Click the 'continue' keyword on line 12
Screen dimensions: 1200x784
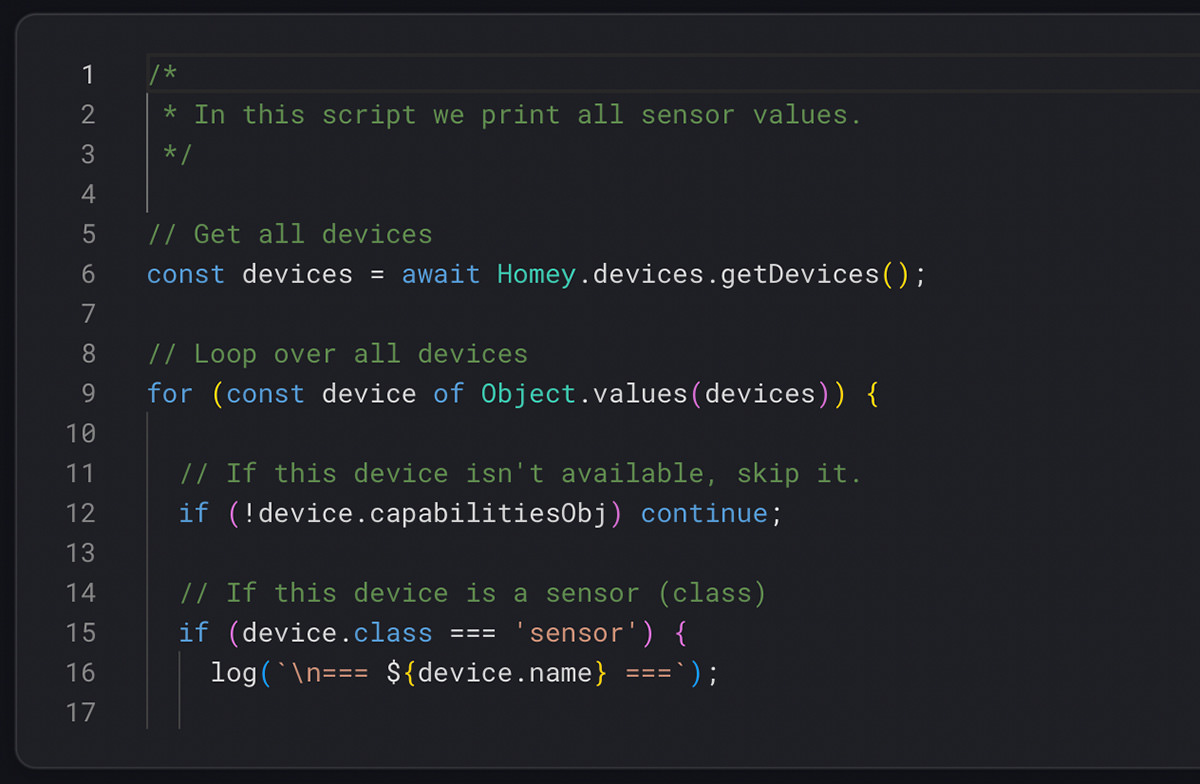[x=704, y=513]
